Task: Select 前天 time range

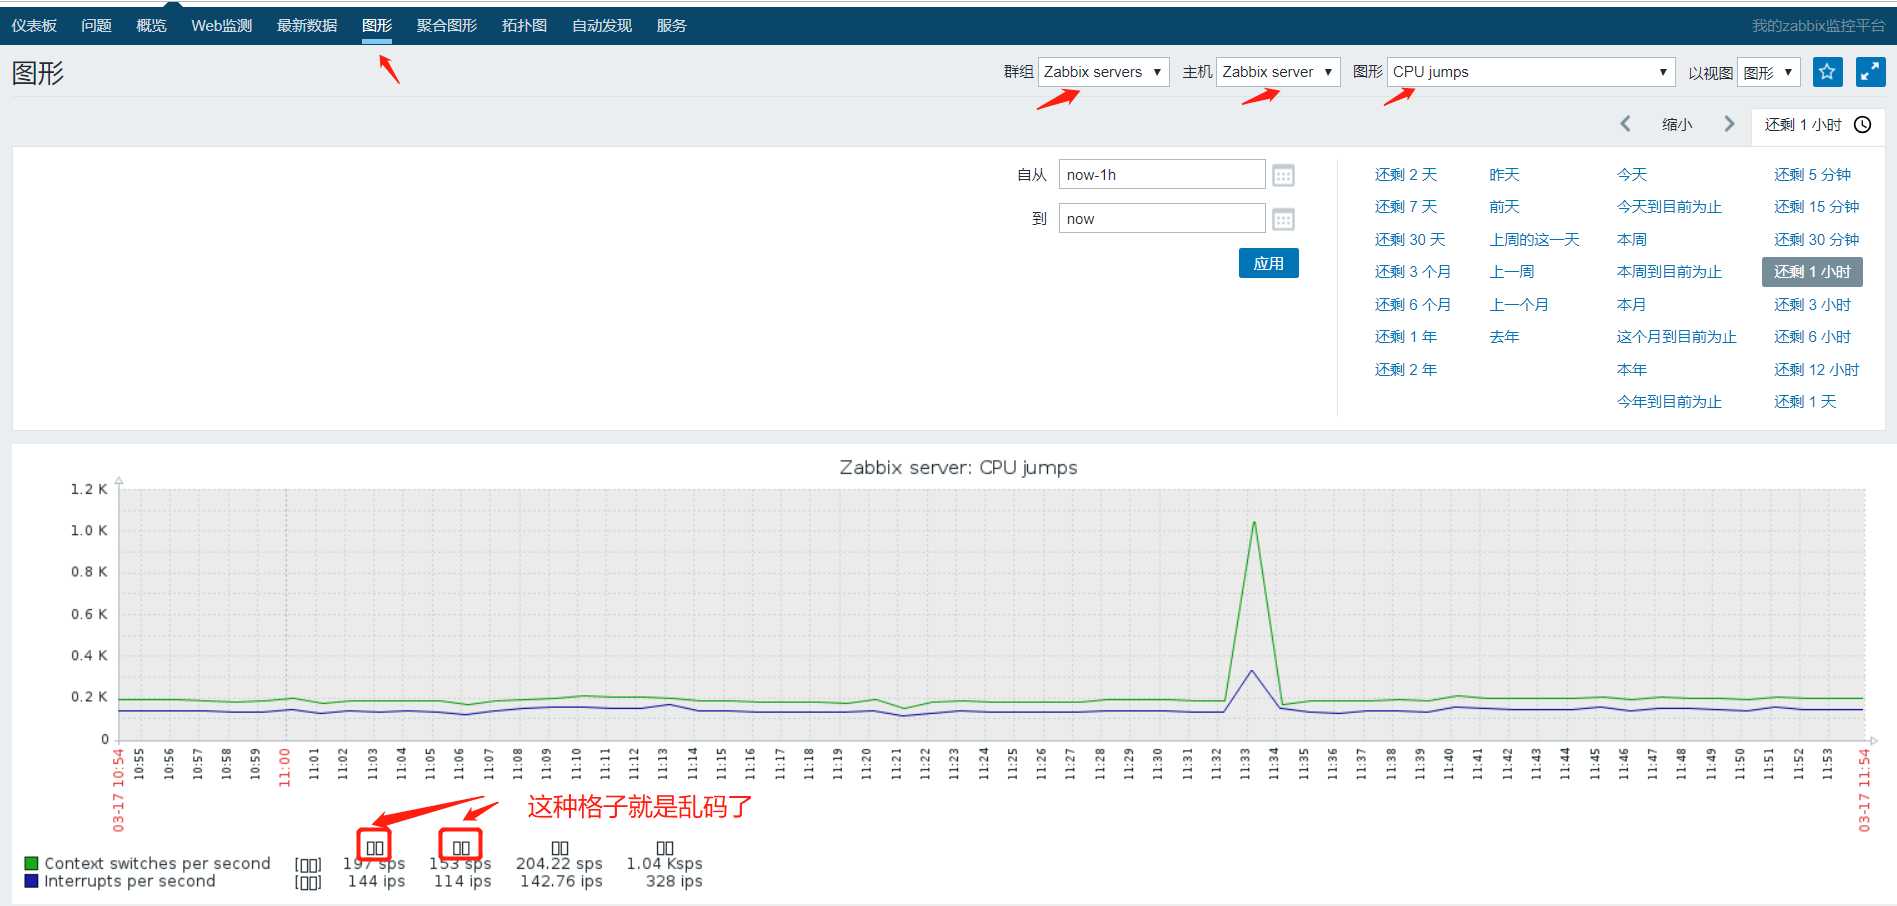Action: click(x=1504, y=206)
